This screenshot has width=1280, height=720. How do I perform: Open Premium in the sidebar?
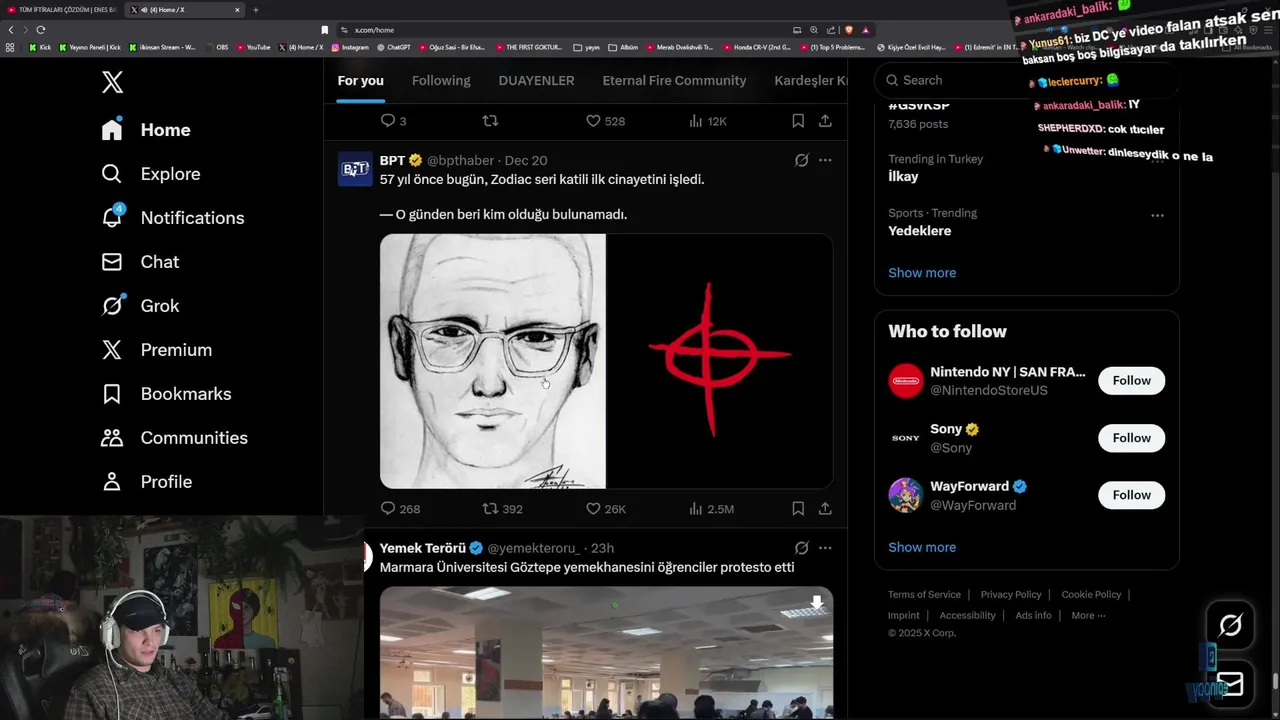pyautogui.click(x=157, y=350)
